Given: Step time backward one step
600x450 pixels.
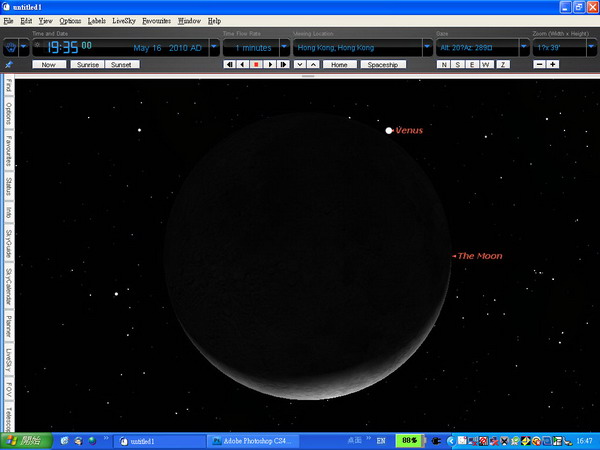Looking at the screenshot, I should click(242, 64).
